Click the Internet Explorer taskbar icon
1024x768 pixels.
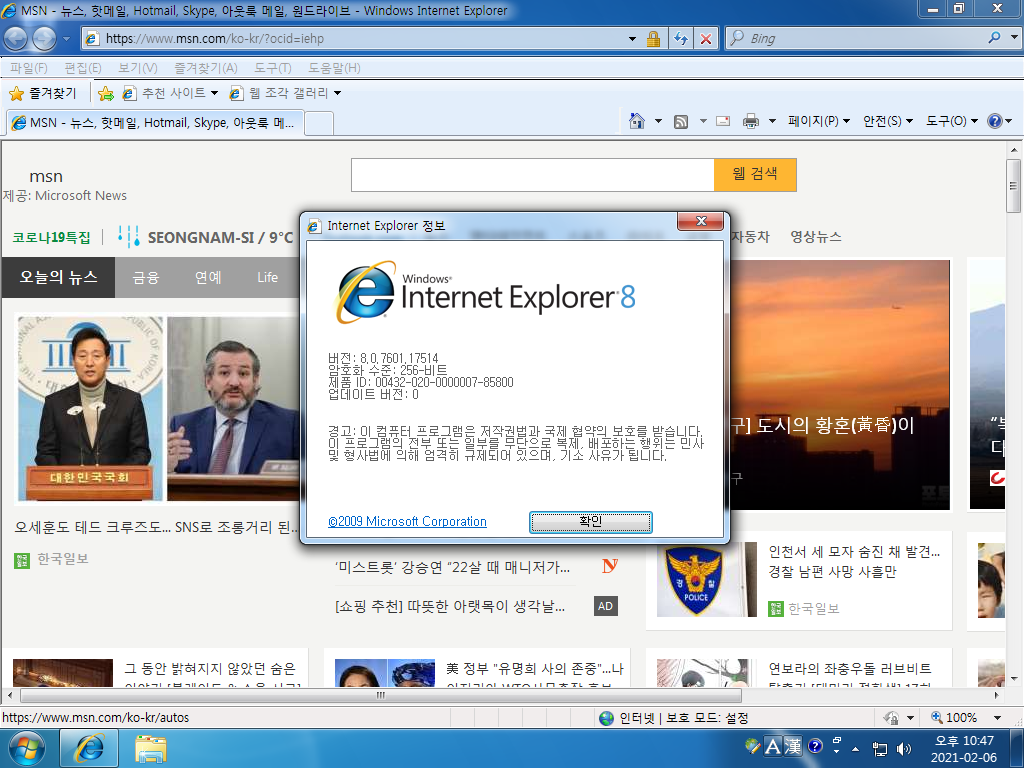coord(89,748)
